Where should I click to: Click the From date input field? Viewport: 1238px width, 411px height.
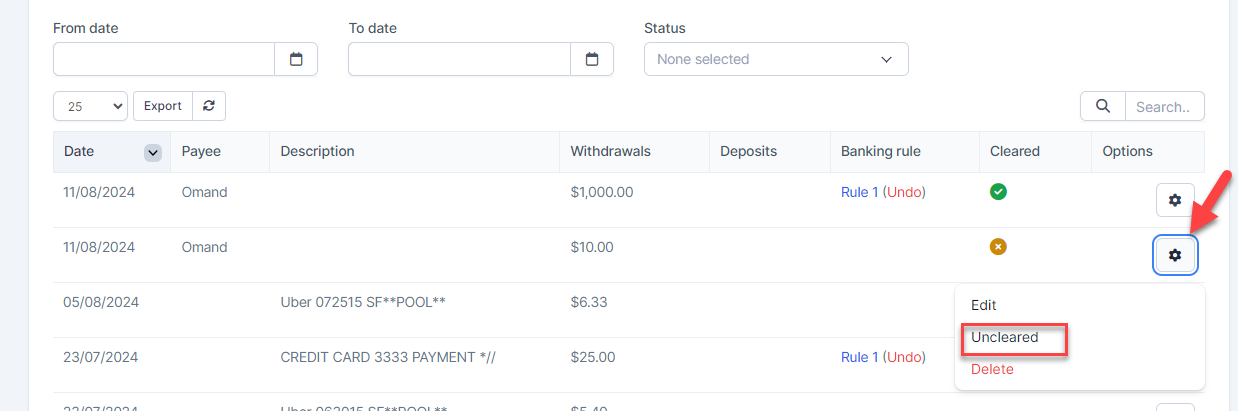(164, 59)
